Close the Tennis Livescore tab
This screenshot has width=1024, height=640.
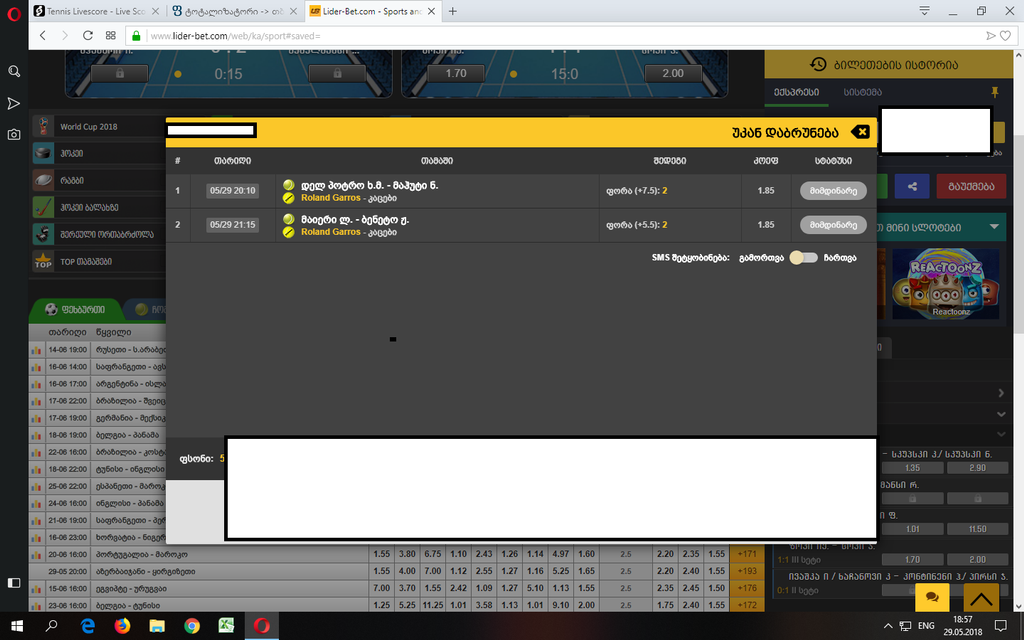click(x=155, y=11)
